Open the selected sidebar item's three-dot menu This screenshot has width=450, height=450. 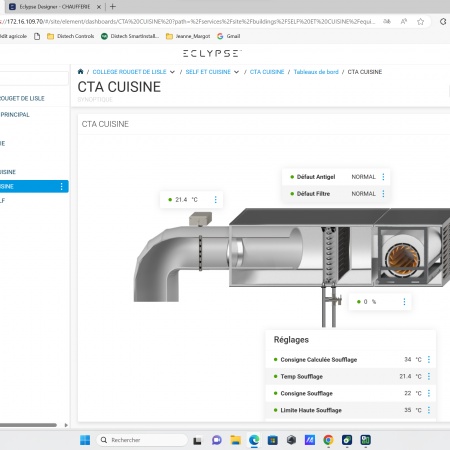[x=62, y=186]
